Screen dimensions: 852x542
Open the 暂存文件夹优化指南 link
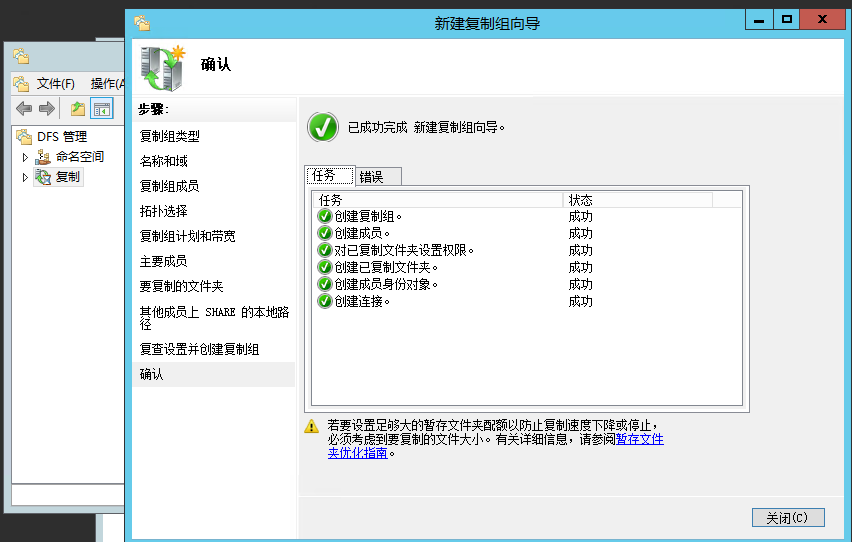click(640, 439)
